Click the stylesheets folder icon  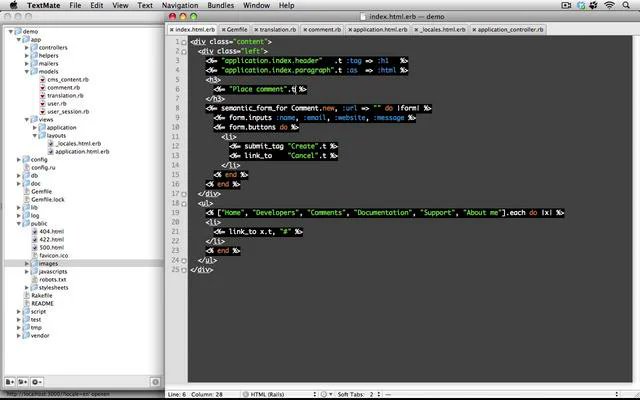coord(34,287)
